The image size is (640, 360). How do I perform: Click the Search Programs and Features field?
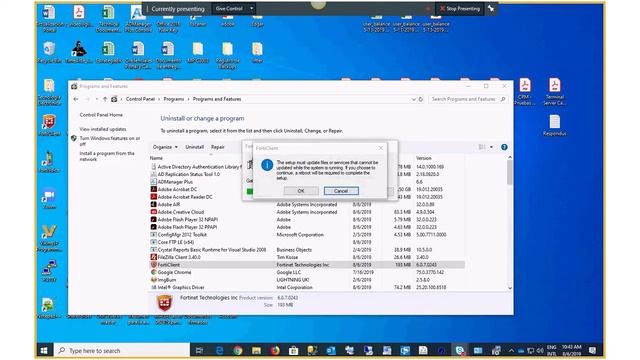point(468,99)
